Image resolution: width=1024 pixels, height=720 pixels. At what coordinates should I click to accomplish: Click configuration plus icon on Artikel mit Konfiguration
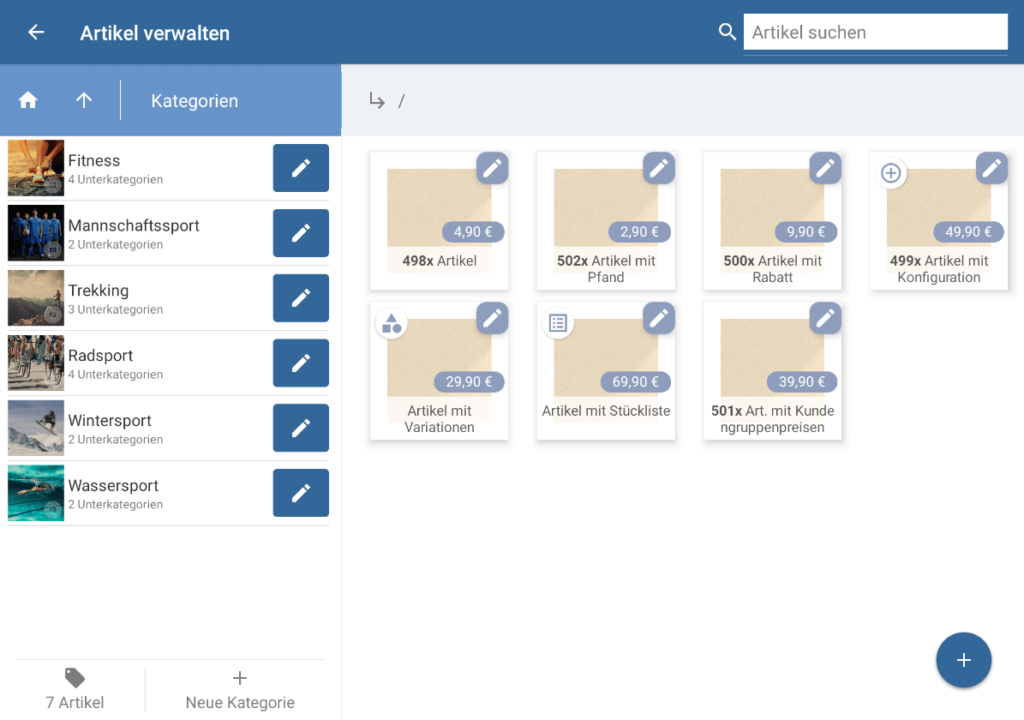point(890,173)
